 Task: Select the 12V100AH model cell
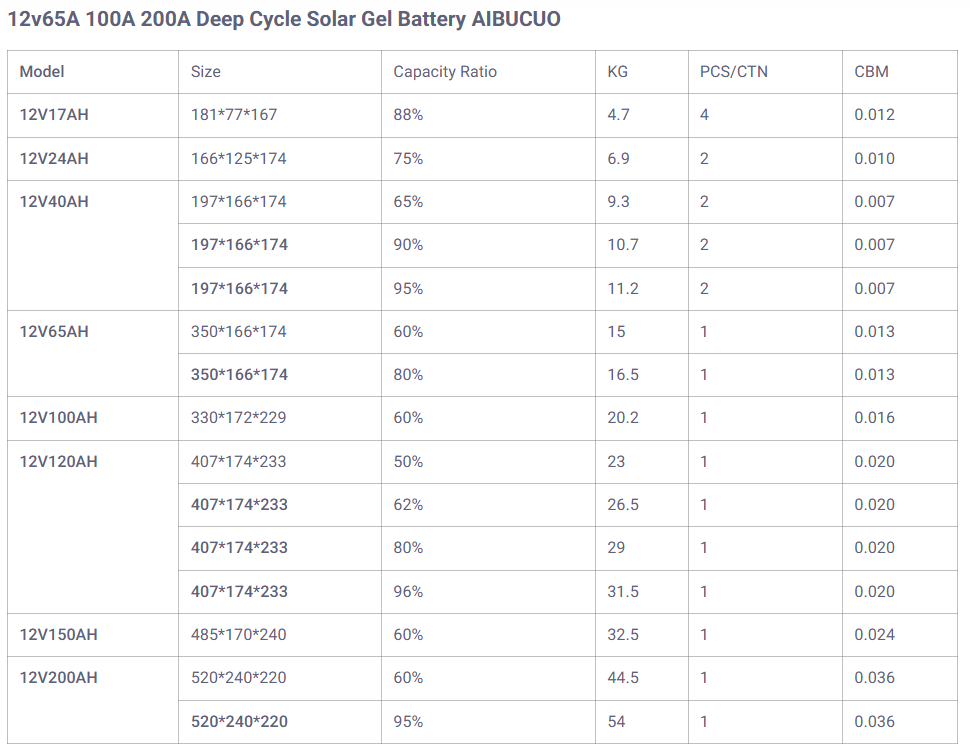tap(58, 418)
